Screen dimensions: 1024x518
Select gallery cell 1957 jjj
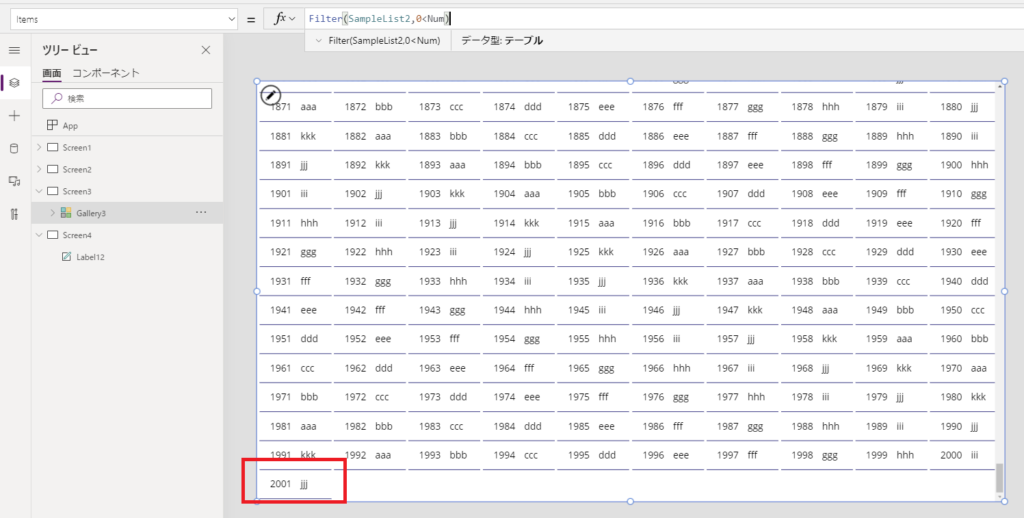[742, 338]
